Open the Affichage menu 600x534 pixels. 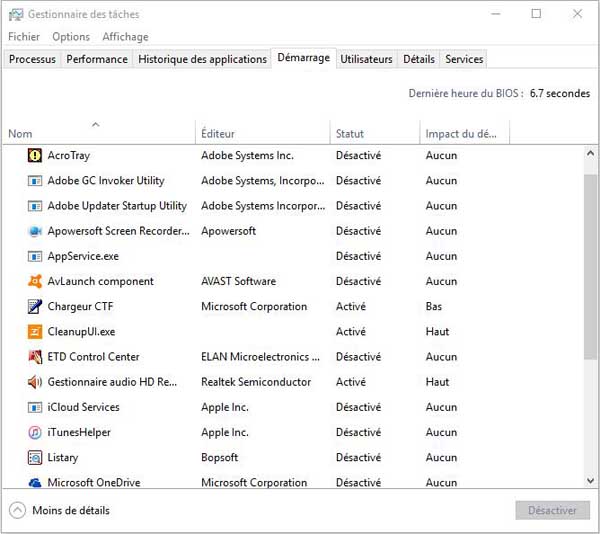(125, 37)
